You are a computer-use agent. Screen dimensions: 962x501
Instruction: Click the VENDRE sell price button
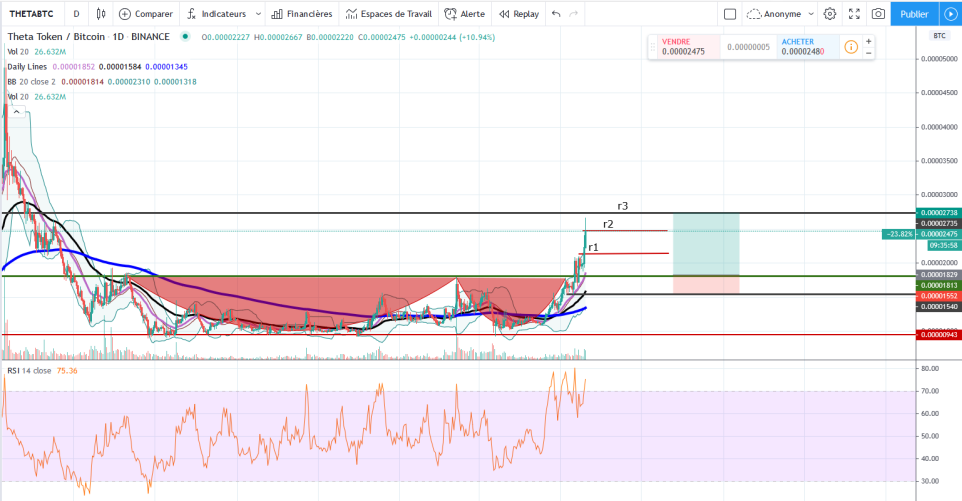[x=684, y=47]
